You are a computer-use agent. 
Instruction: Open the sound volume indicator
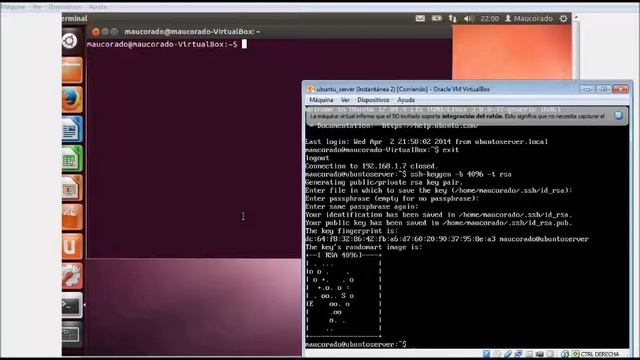pyautogui.click(x=468, y=18)
